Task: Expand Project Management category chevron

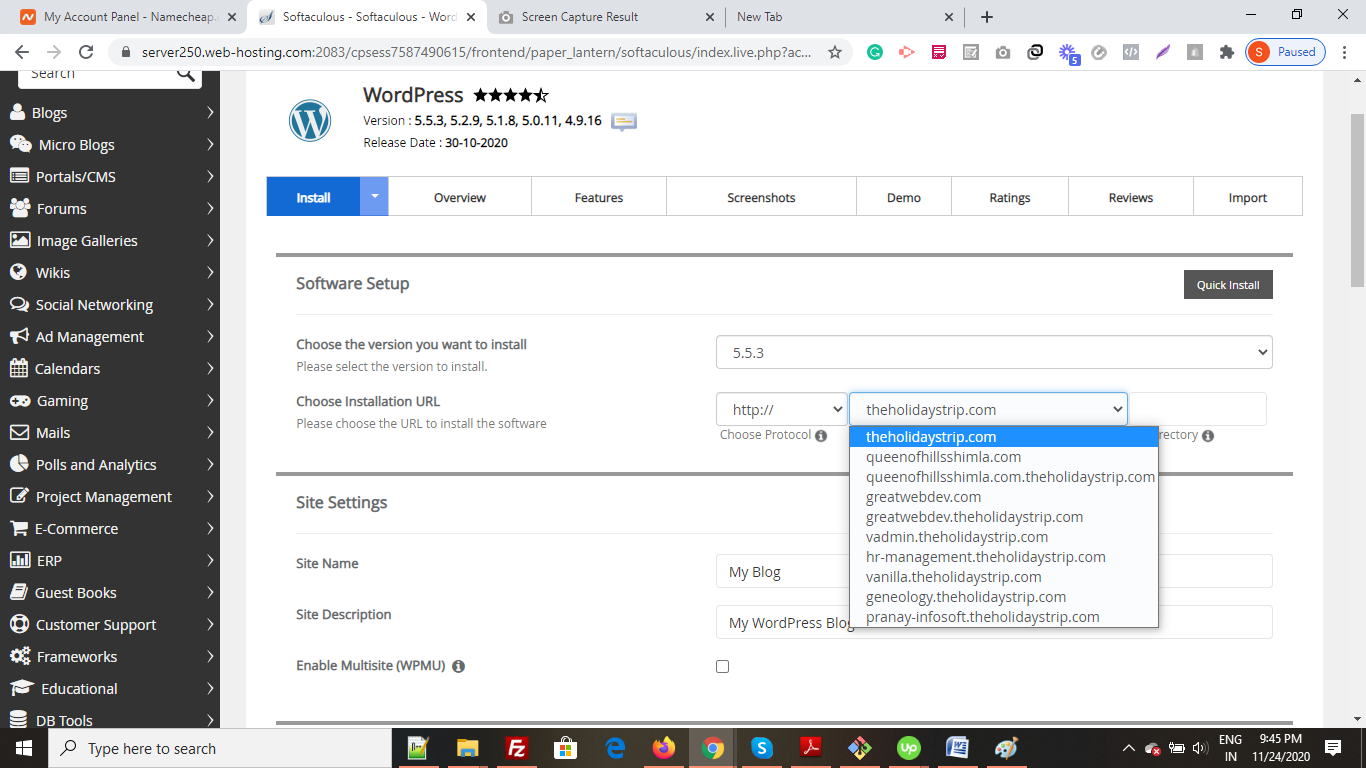Action: click(210, 497)
